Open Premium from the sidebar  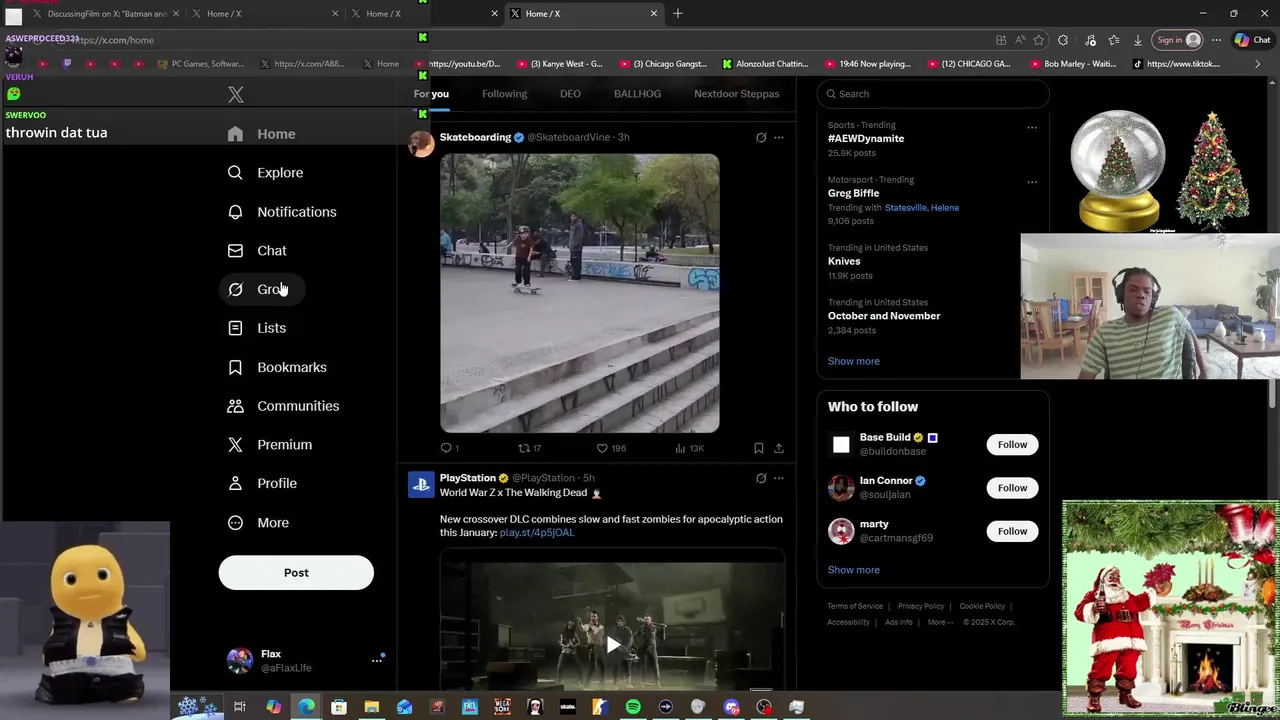tap(270, 445)
